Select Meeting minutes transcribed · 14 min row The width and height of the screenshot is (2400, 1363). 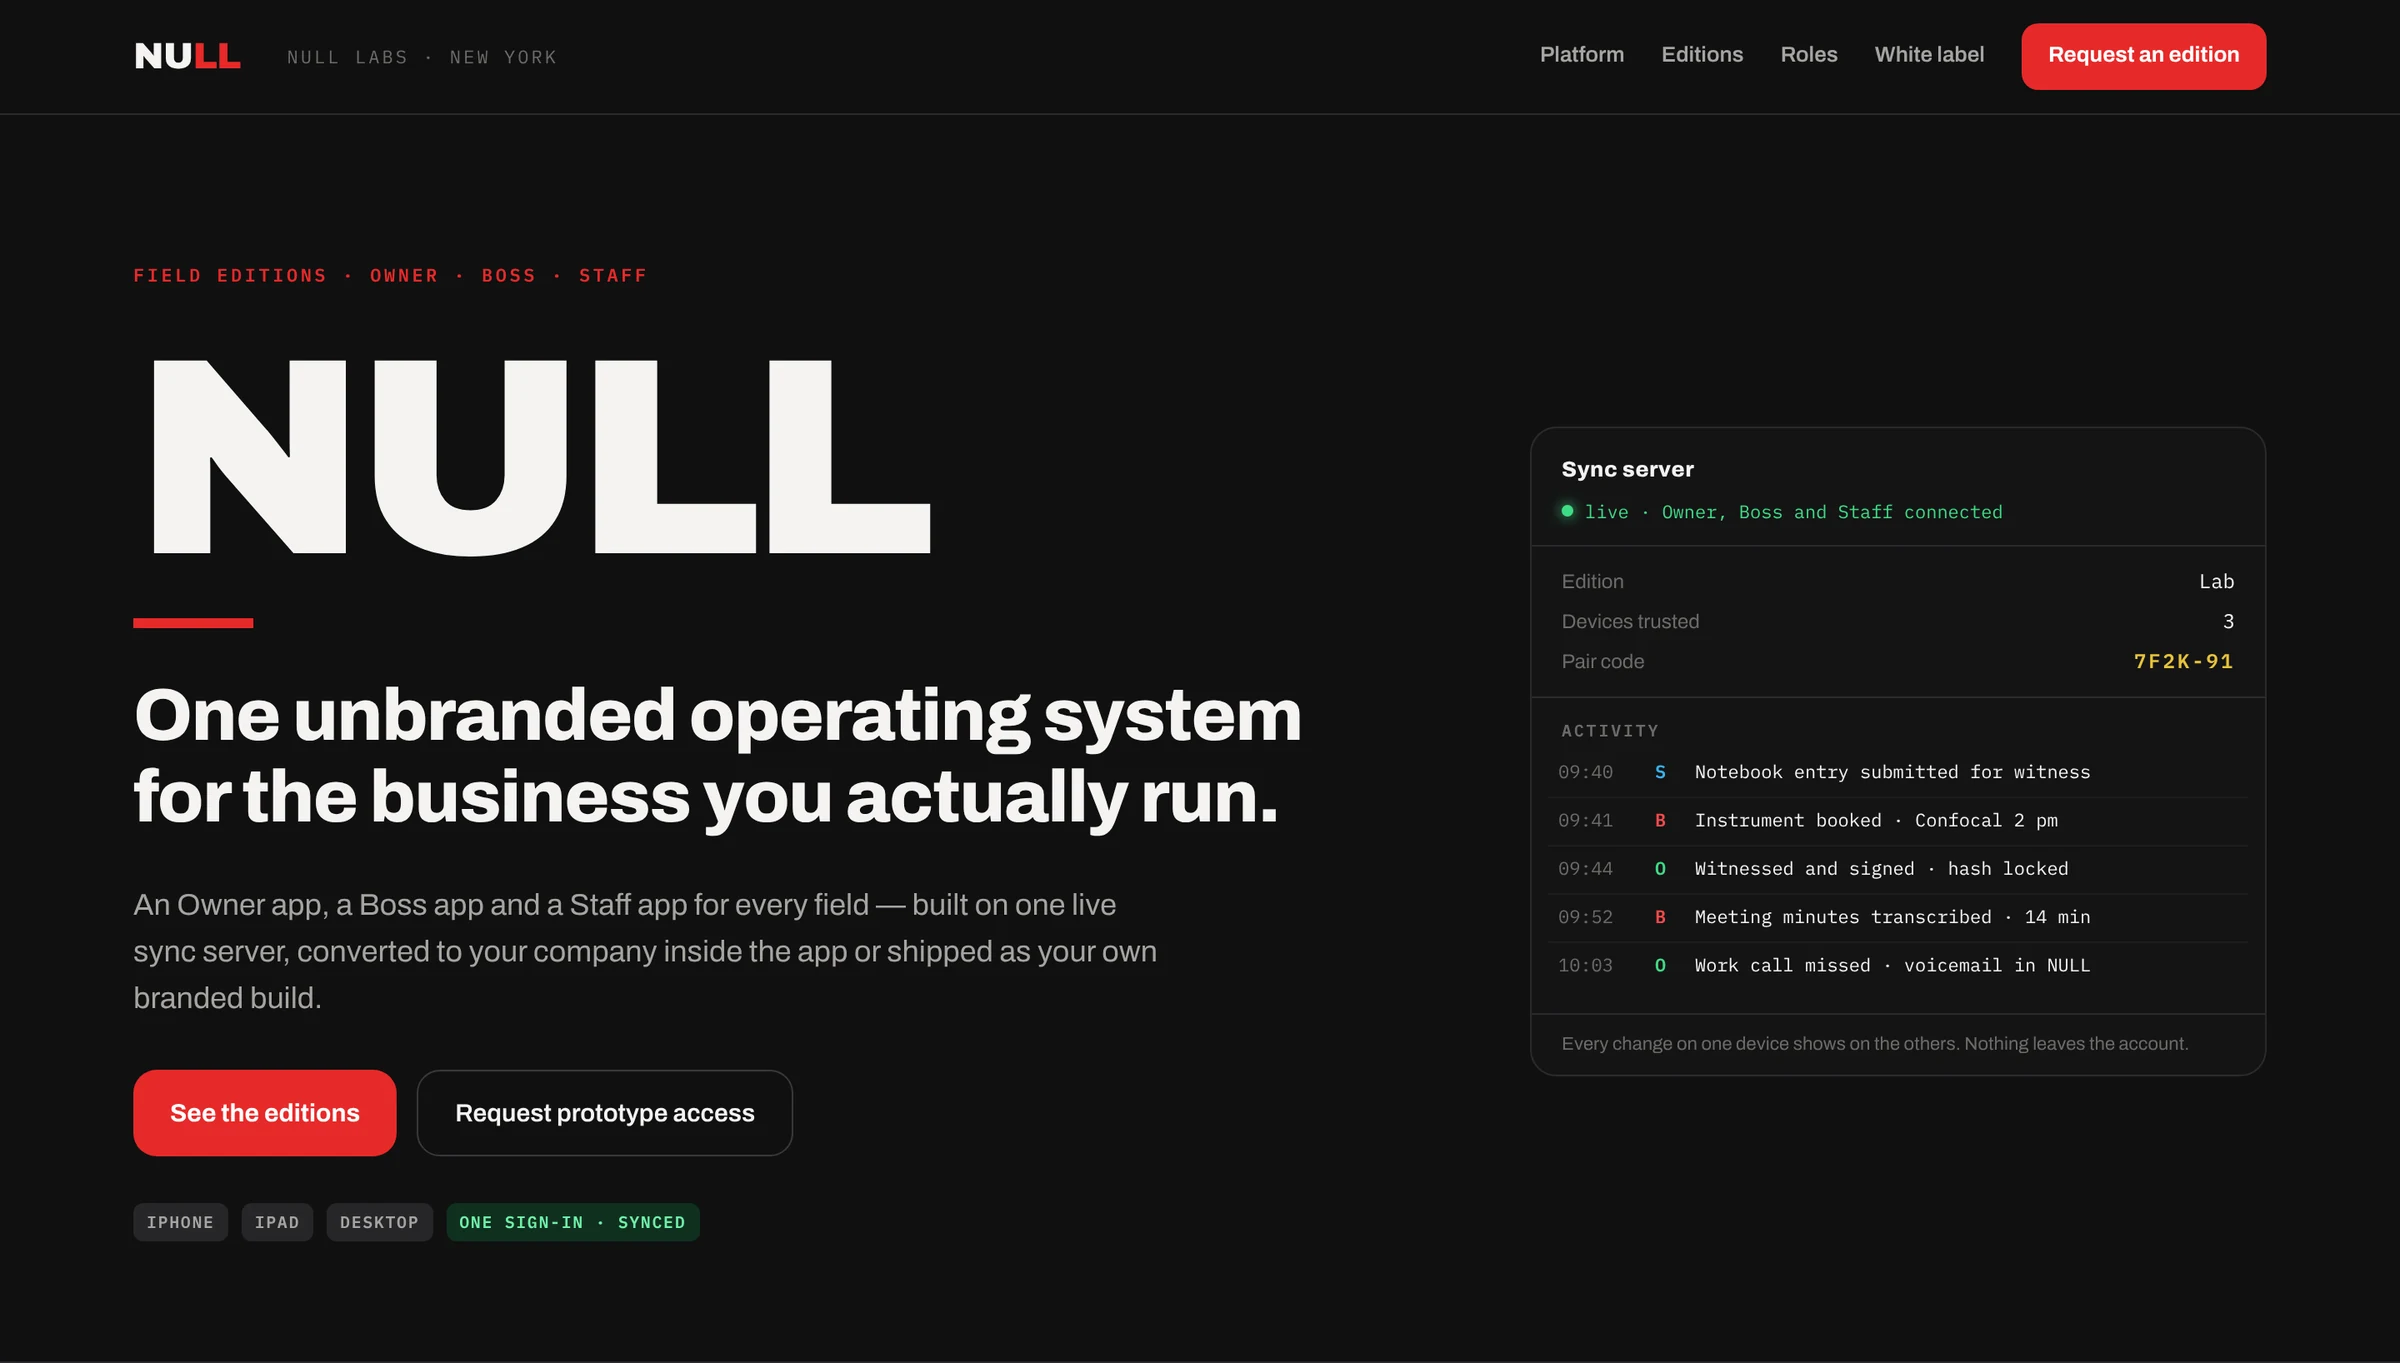pyautogui.click(x=1897, y=917)
